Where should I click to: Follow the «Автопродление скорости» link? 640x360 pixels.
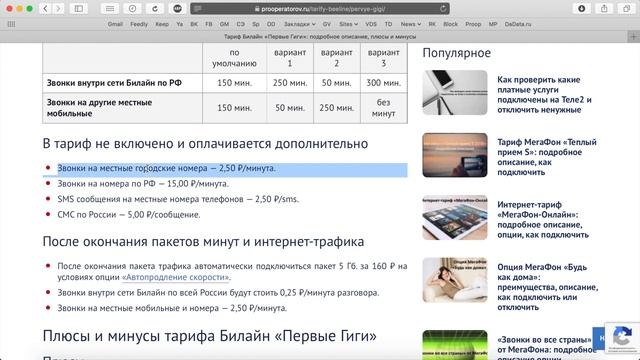[176, 277]
